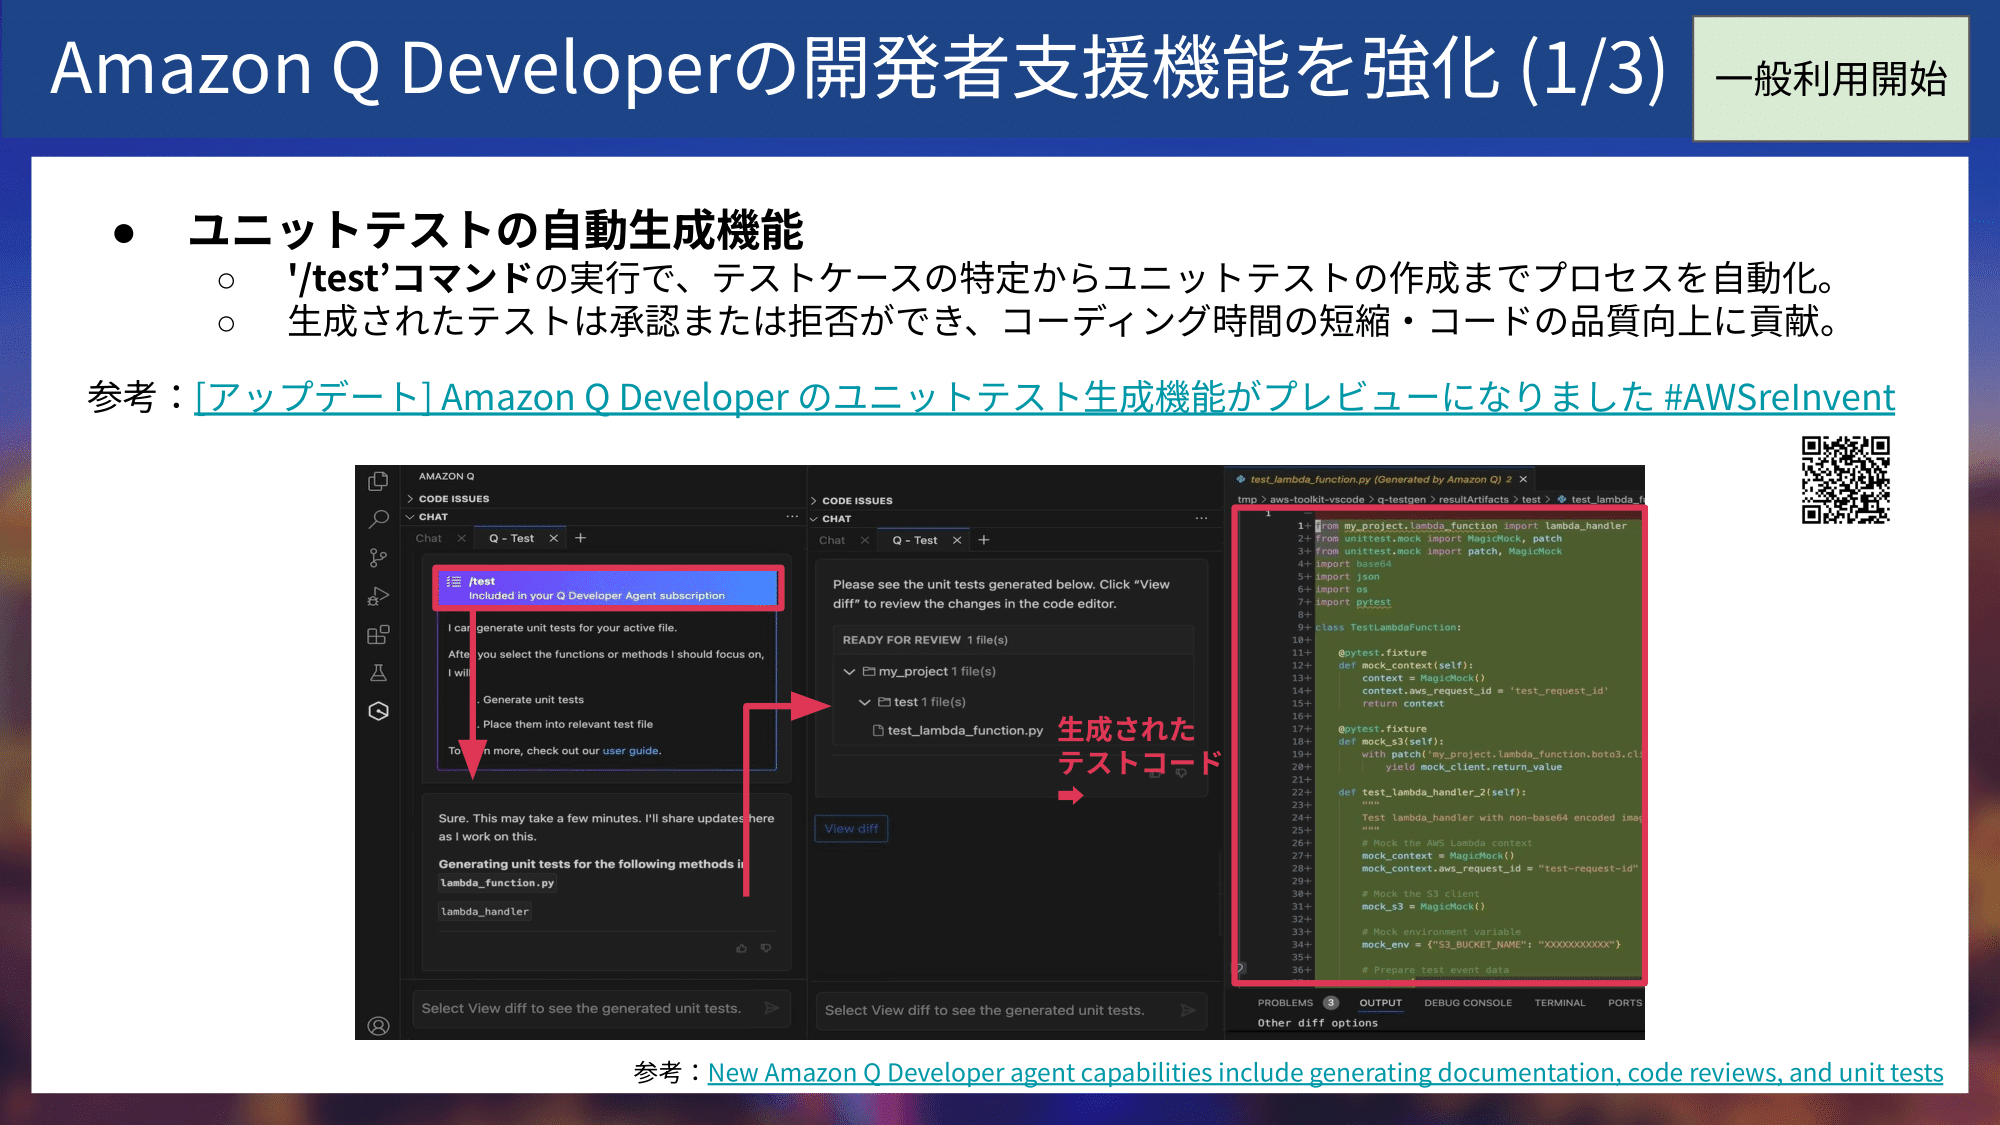The image size is (2000, 1125).
Task: Open the DEBUG CONSOLE panel tab
Action: [x=1467, y=1003]
